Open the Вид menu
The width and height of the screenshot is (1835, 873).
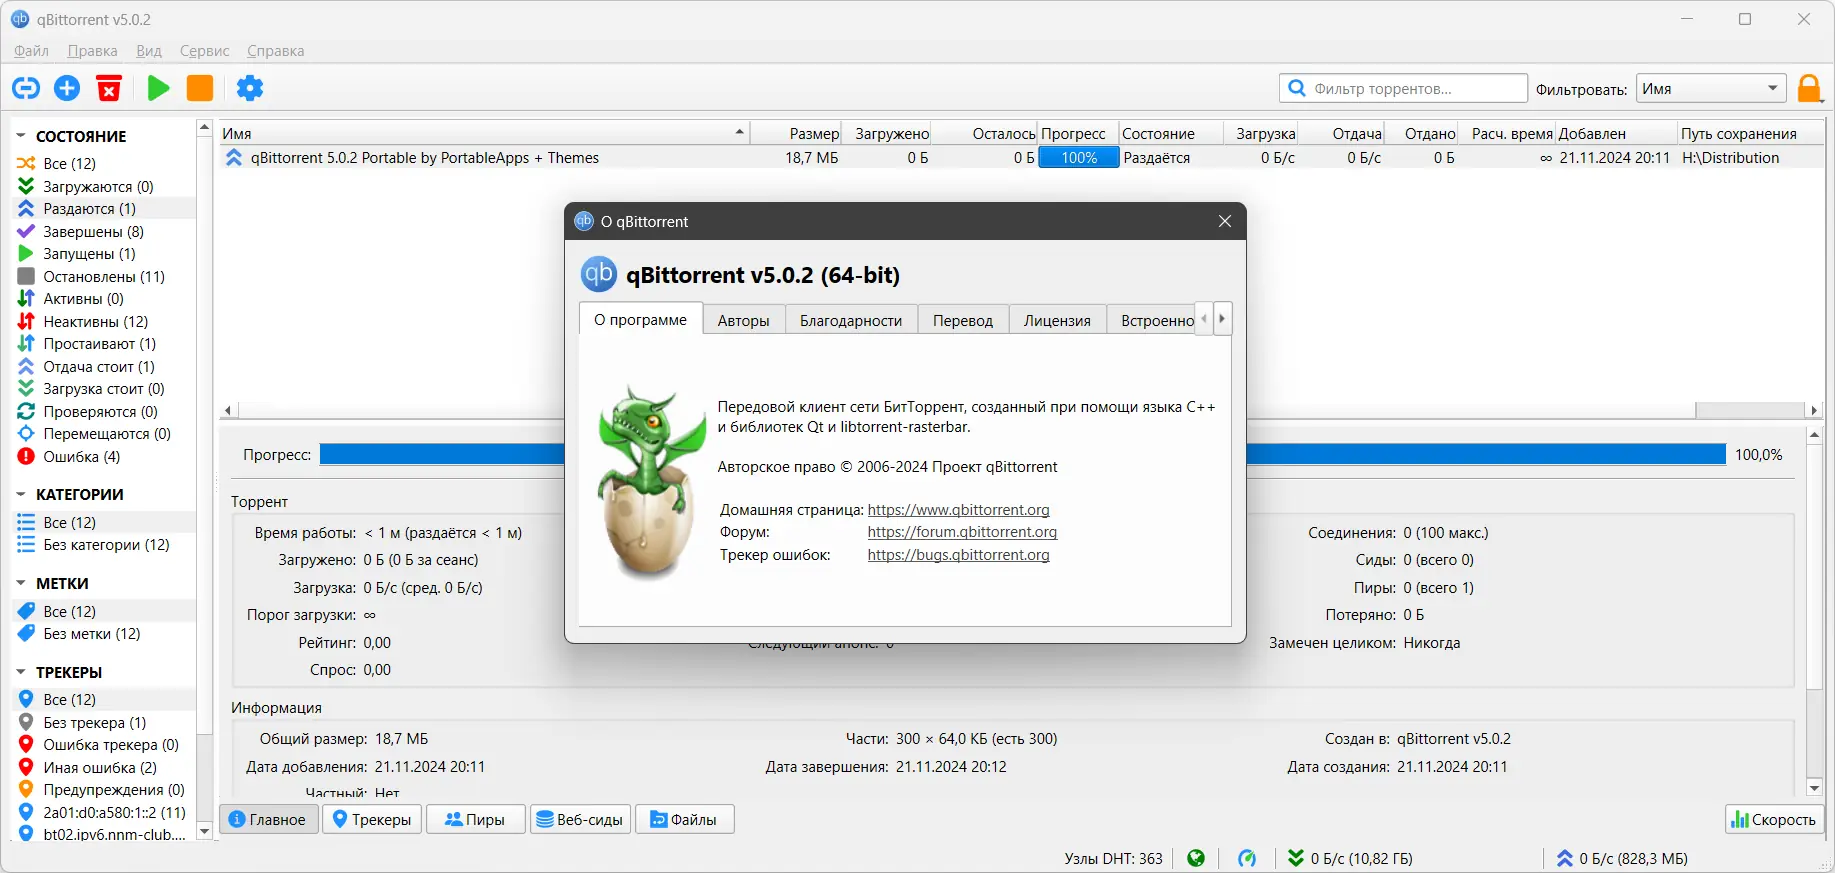(149, 50)
